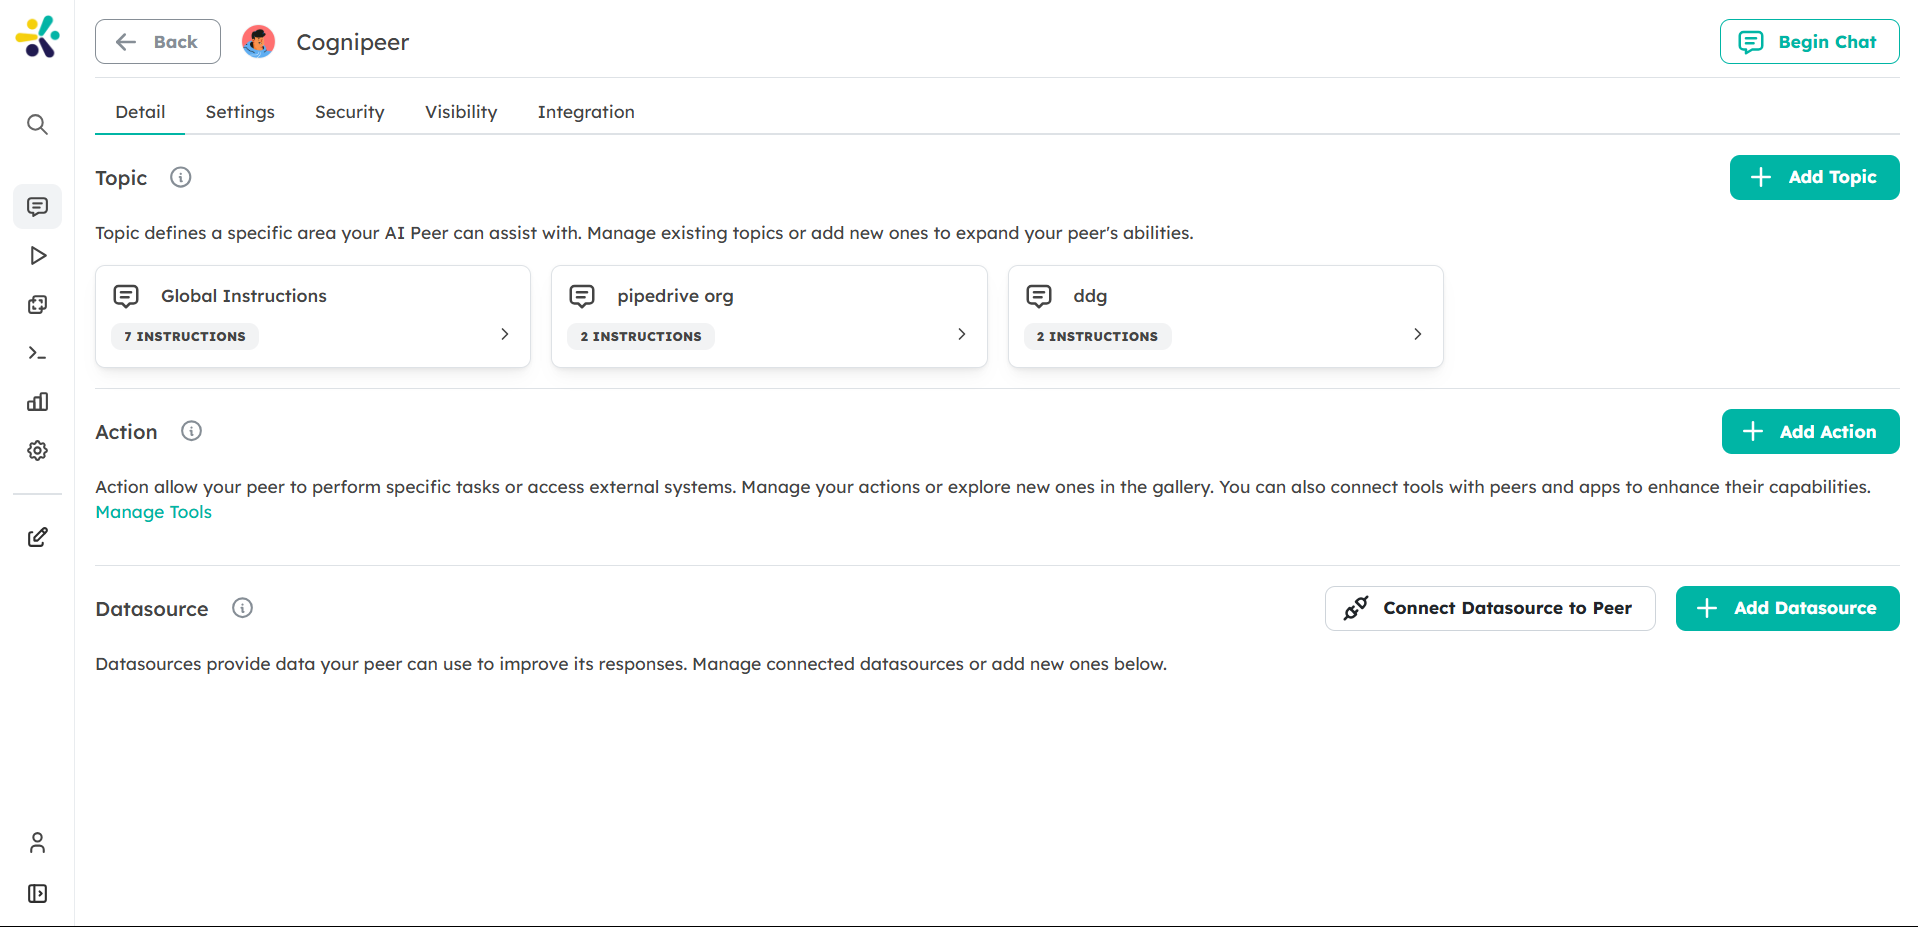This screenshot has height=927, width=1918.
Task: Switch to the Integration tab
Action: tap(586, 112)
